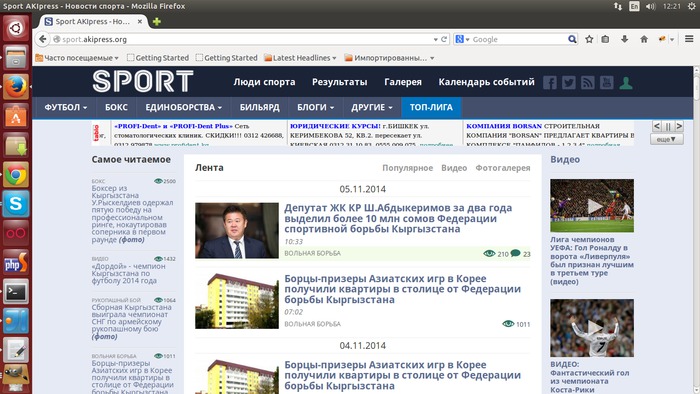Reload the page with refresh icon
700x394 pixels.
tap(444, 39)
